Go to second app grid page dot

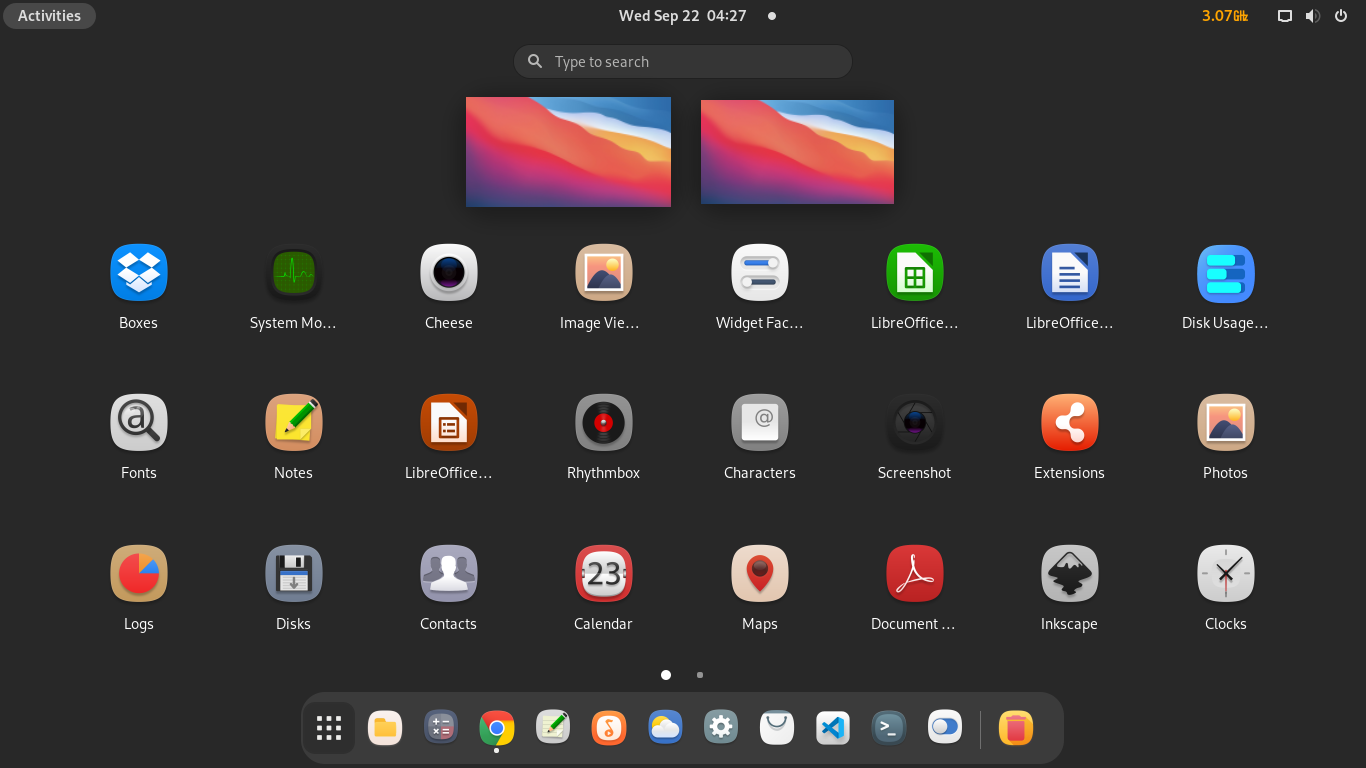click(700, 675)
